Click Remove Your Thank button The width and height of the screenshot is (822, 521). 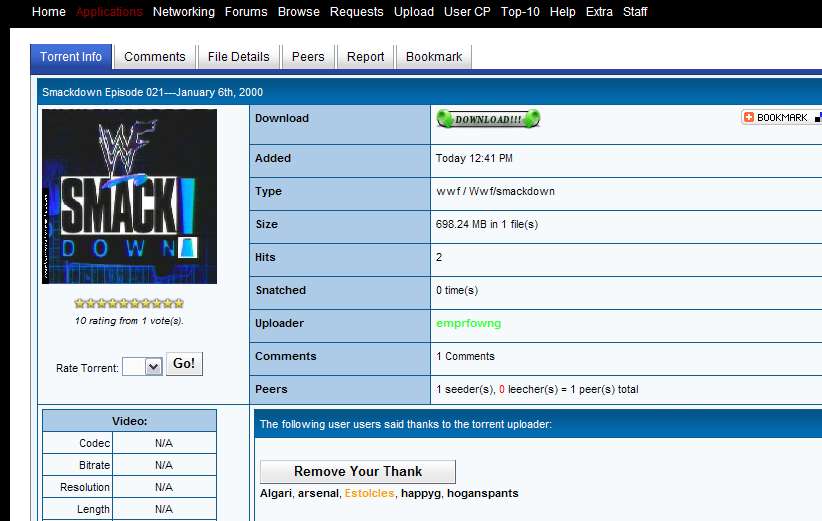click(x=358, y=472)
